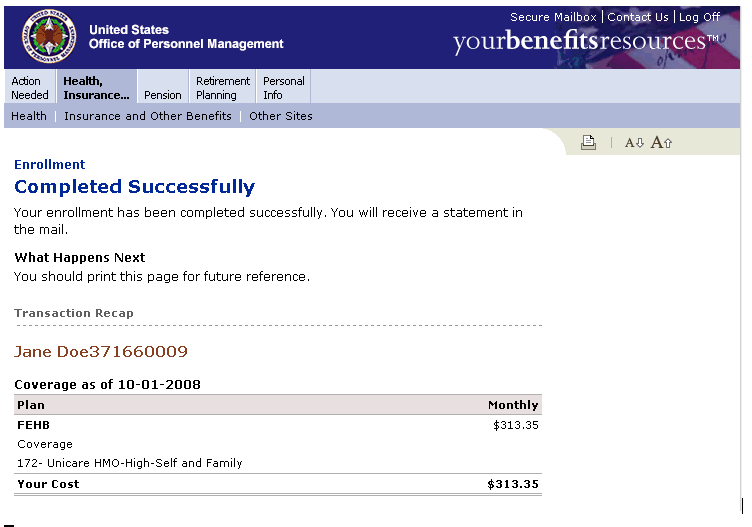Click the Completed Successfully heading
This screenshot has height=527, width=752.
[x=135, y=187]
